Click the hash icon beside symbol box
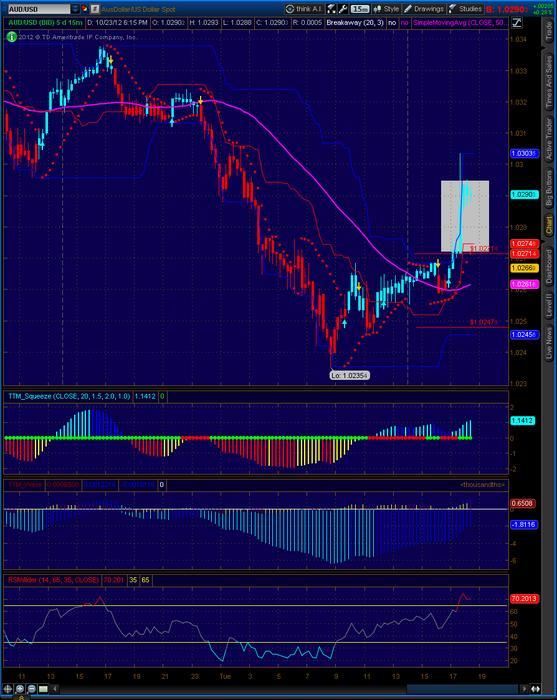 pos(95,9)
